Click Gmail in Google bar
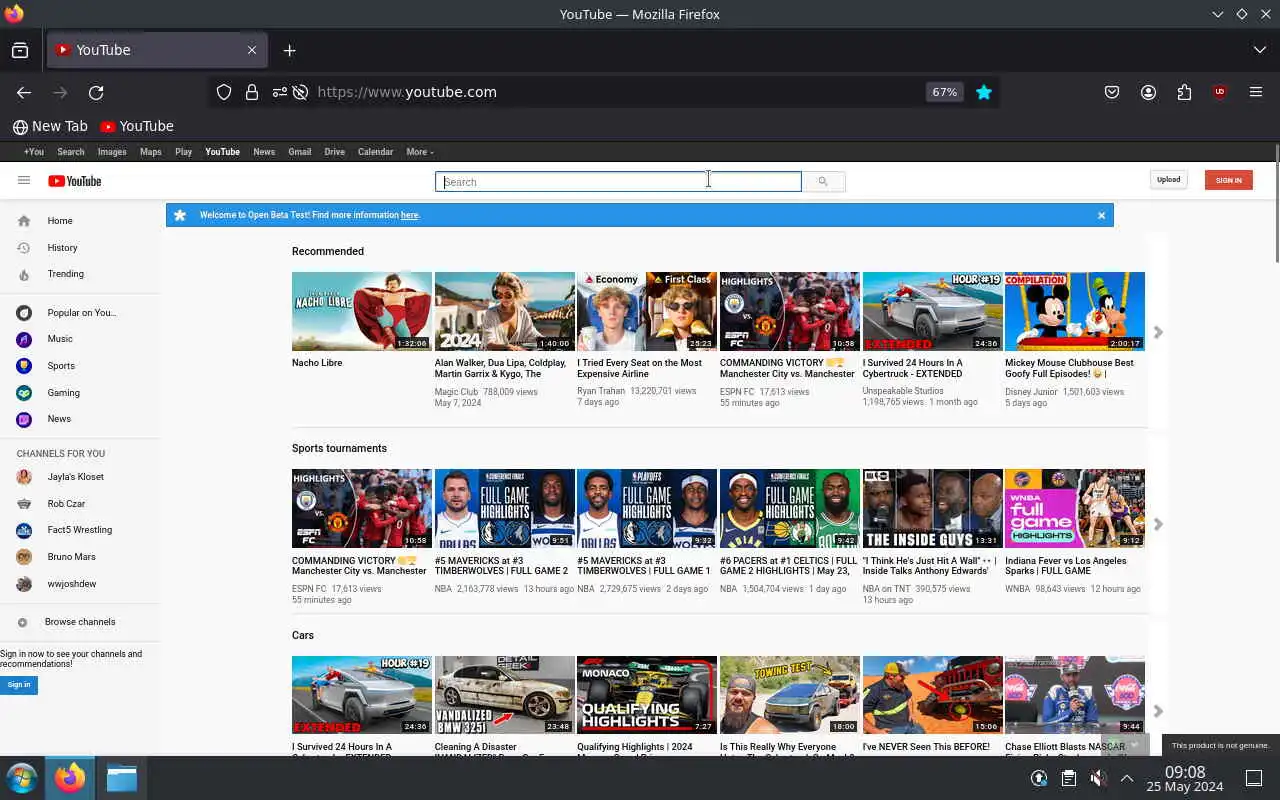This screenshot has height=800, width=1280. coord(300,152)
